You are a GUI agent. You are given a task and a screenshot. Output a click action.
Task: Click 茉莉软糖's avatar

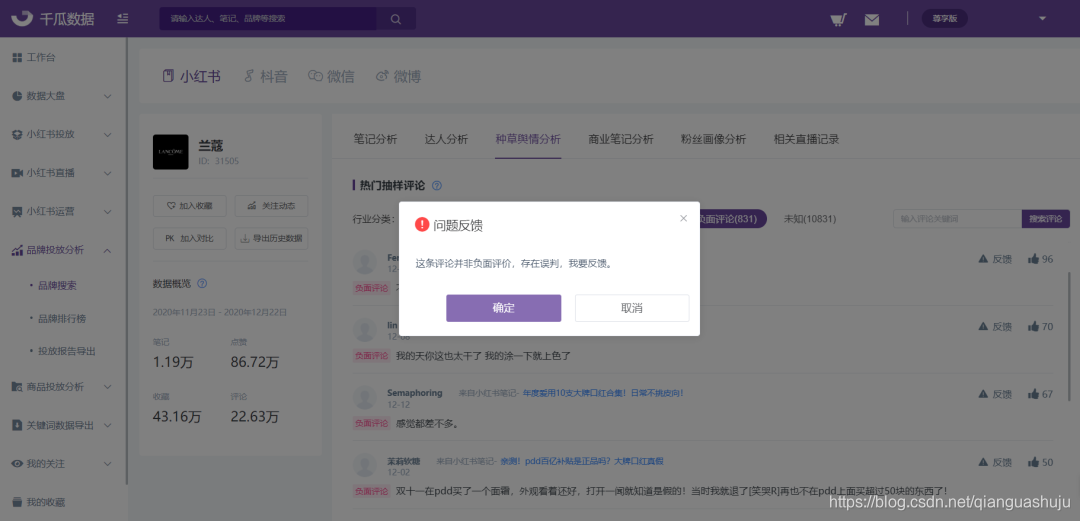364,465
